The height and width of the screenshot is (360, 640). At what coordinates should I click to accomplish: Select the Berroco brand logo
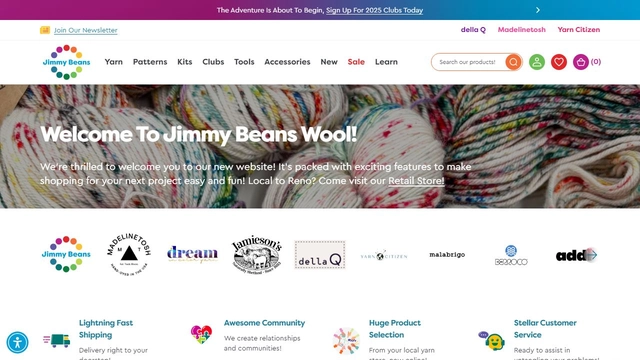pyautogui.click(x=511, y=255)
